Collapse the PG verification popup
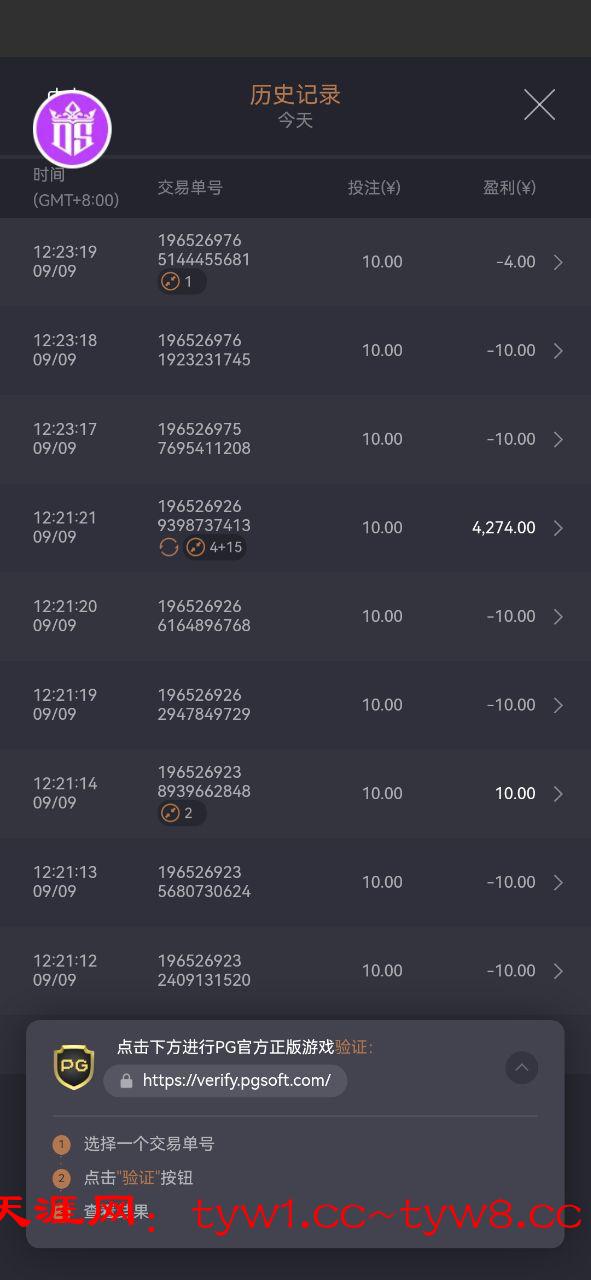This screenshot has width=591, height=1280. coord(521,1067)
